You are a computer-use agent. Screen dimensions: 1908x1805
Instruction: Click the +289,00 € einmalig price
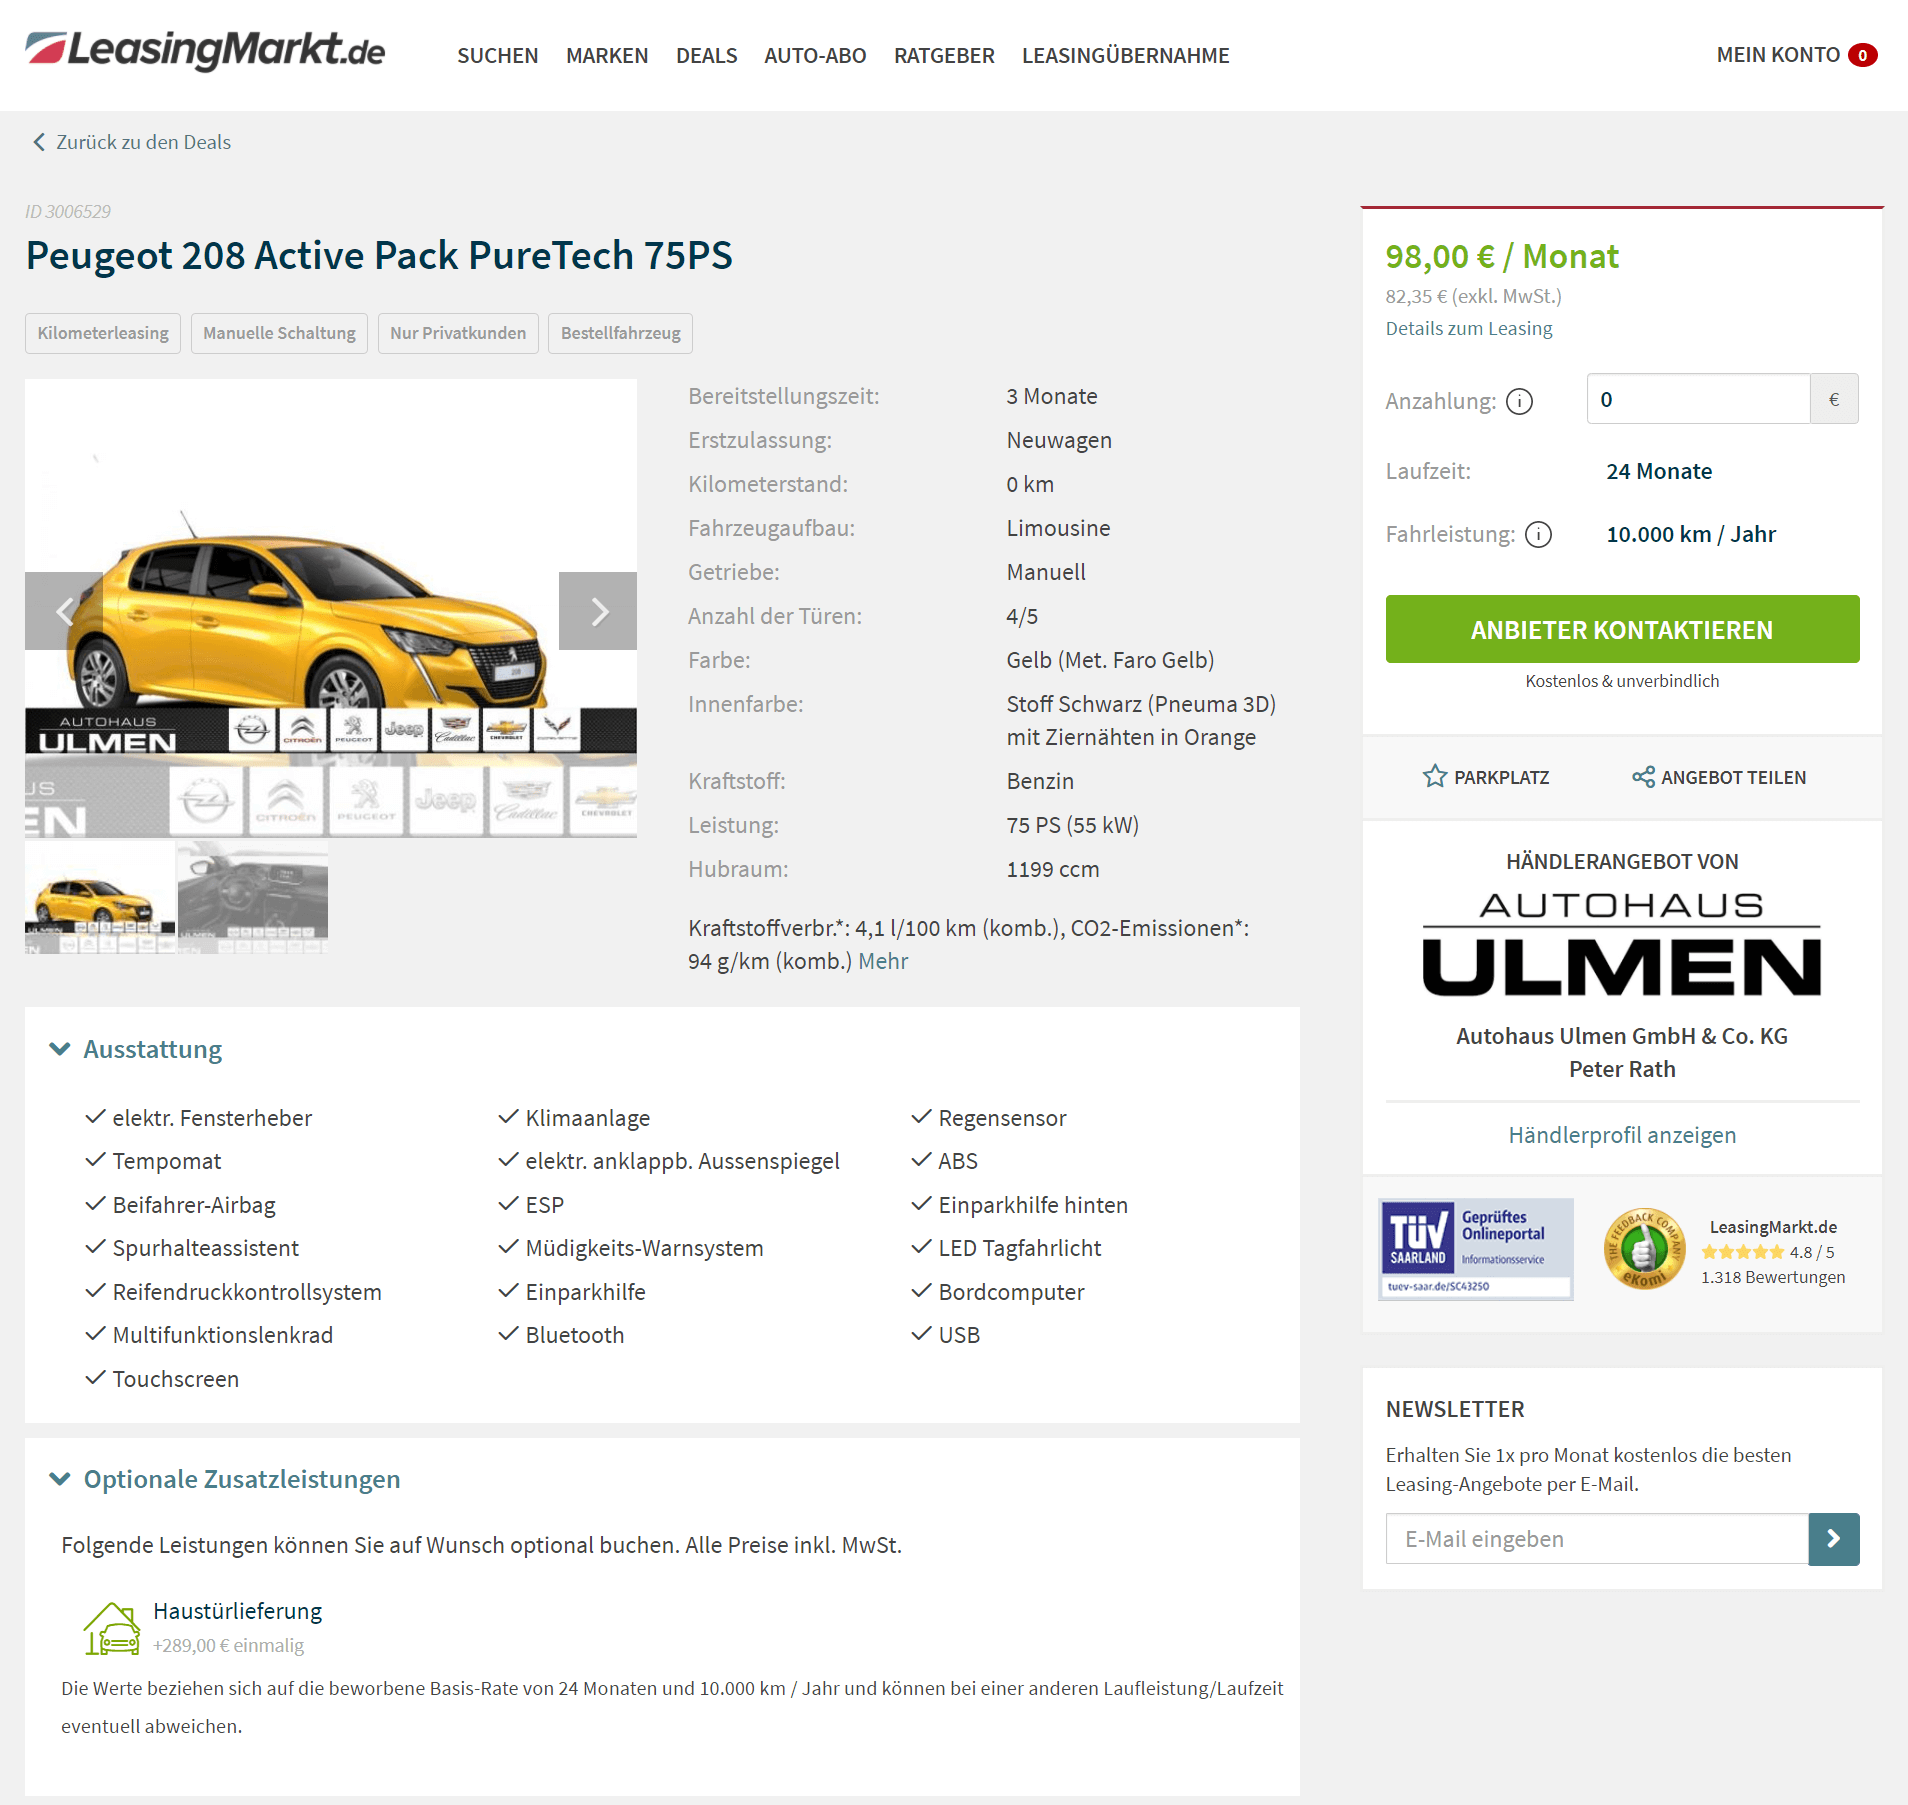(228, 1645)
